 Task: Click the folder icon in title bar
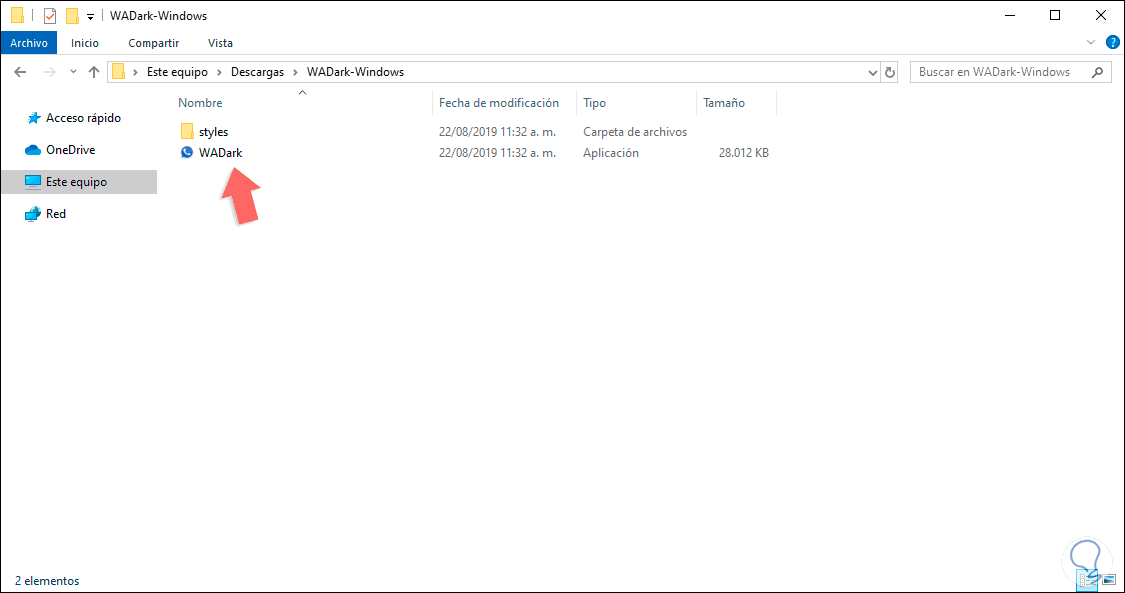tap(19, 16)
